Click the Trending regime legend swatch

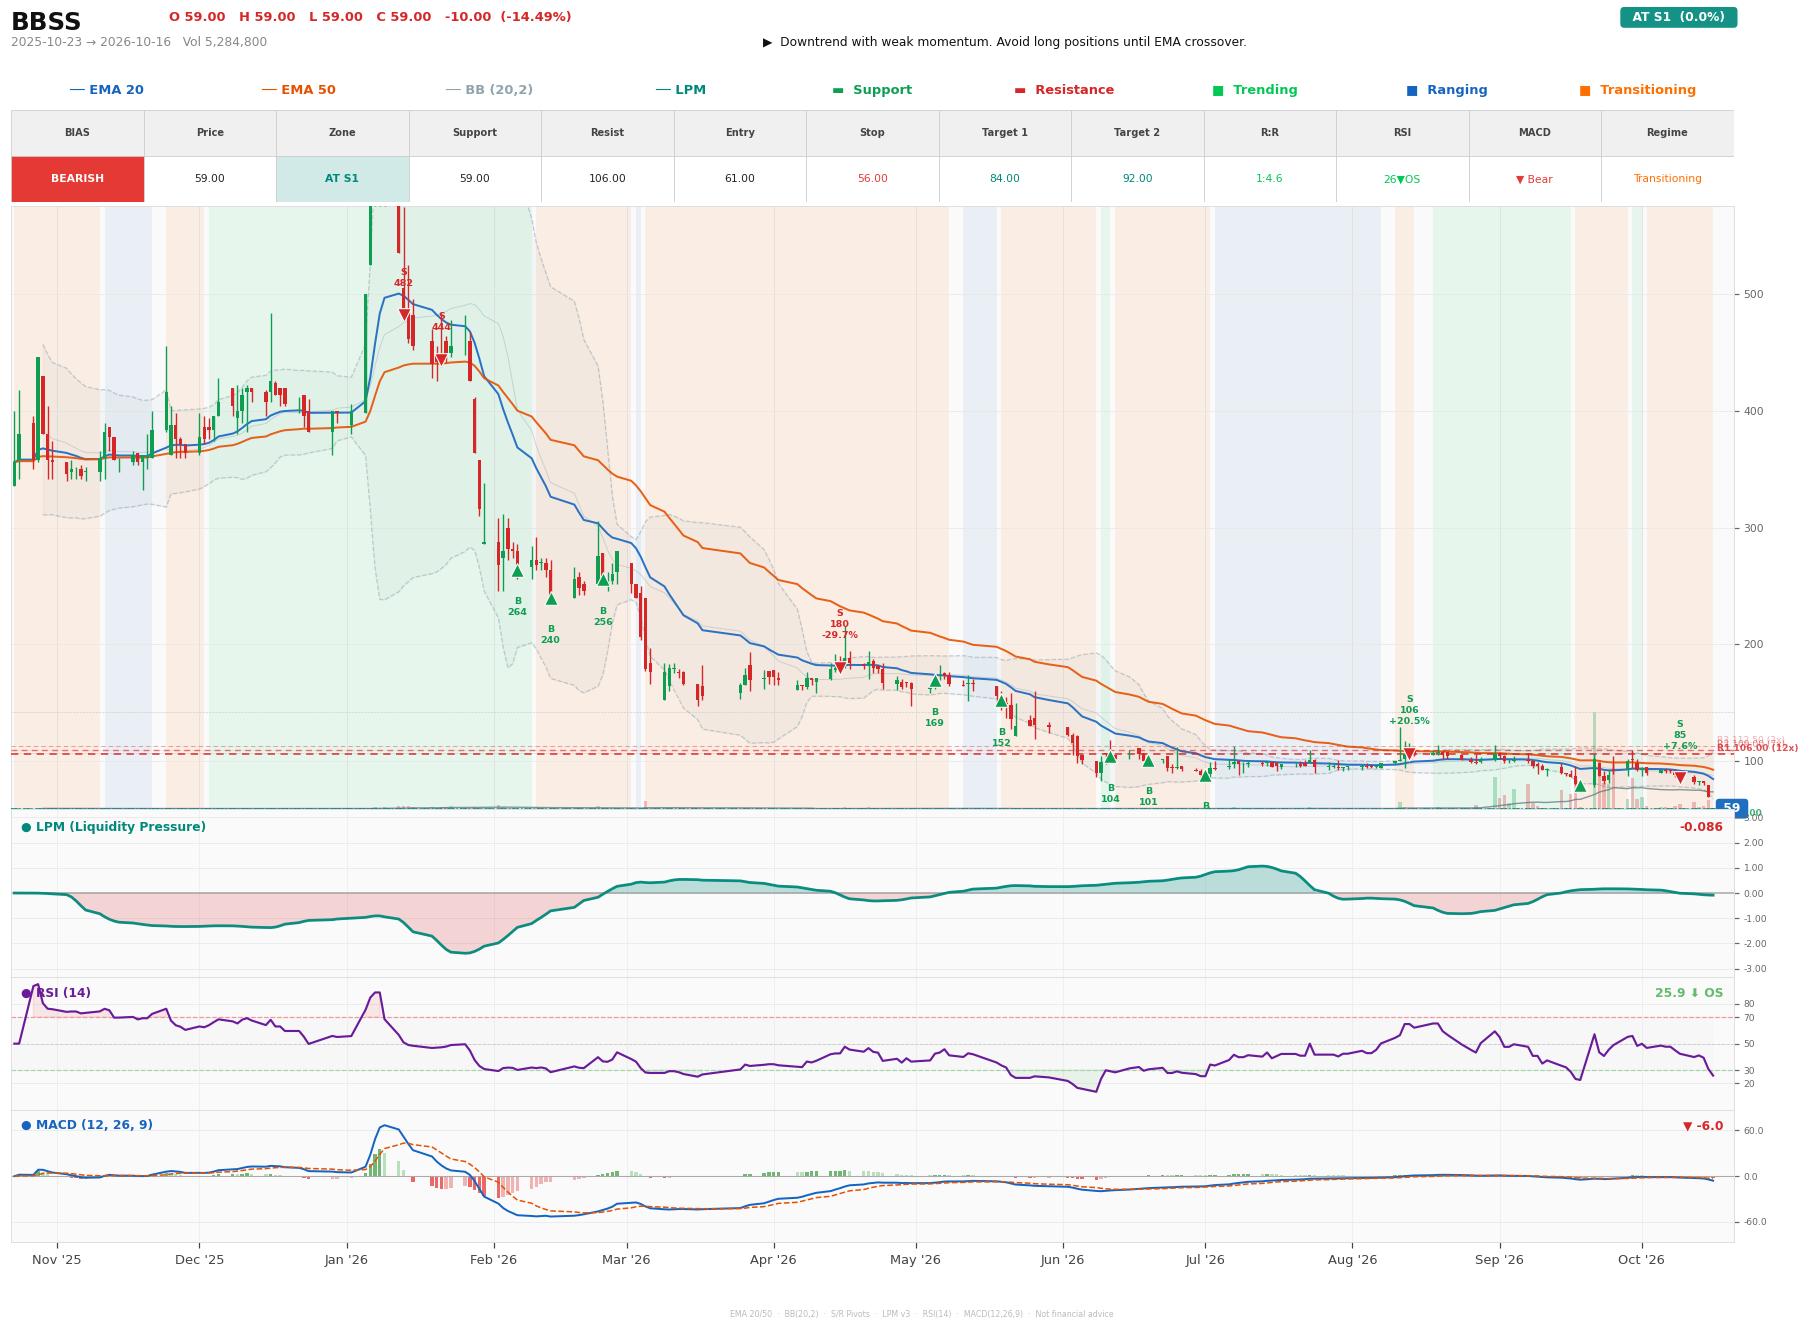click(1218, 90)
